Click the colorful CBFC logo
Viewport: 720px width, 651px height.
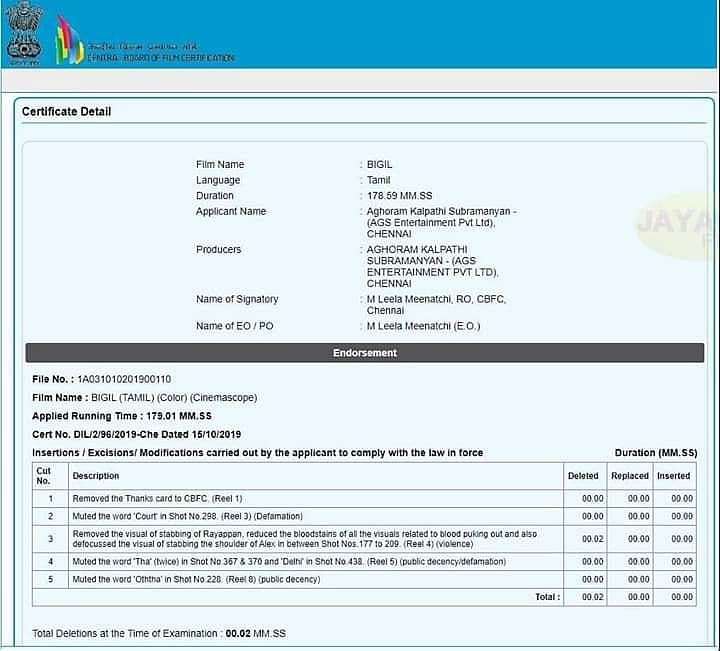(x=68, y=38)
